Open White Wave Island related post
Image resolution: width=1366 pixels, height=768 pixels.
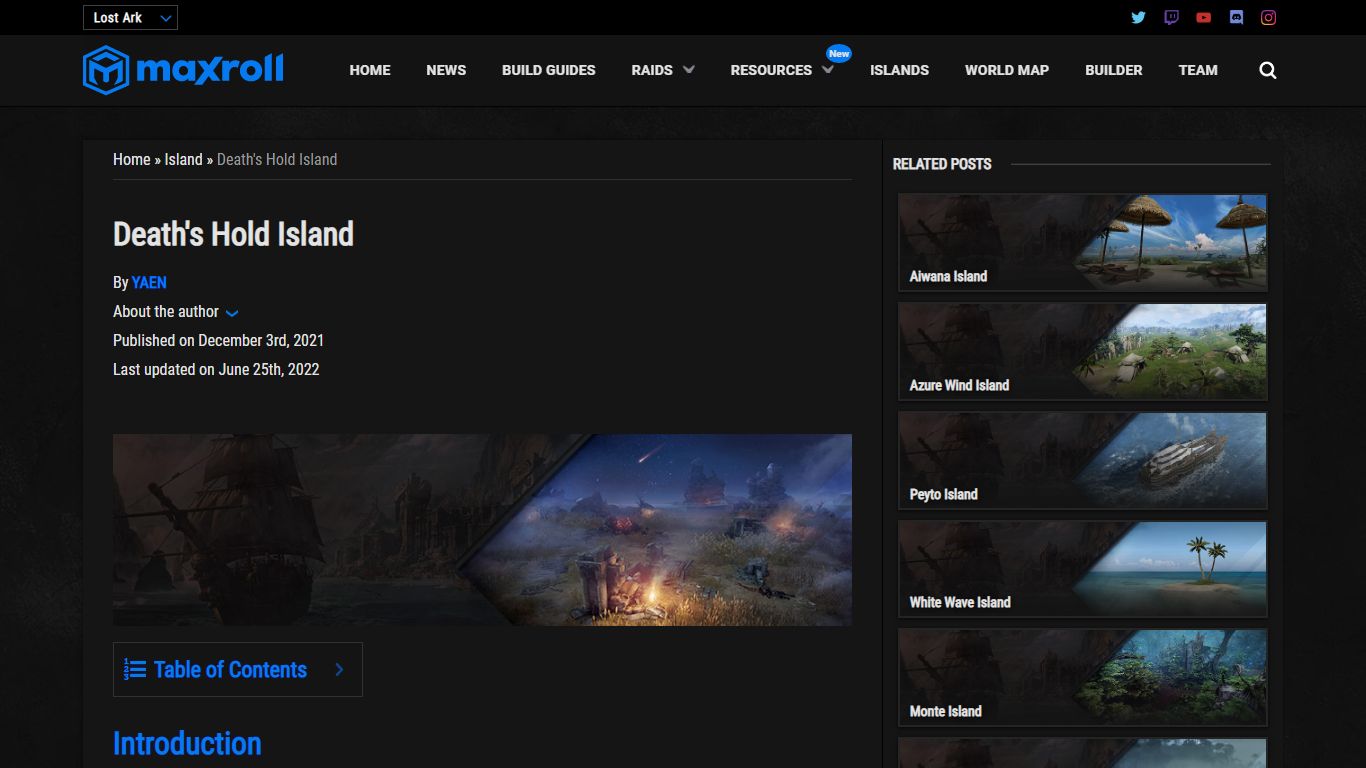(x=1083, y=569)
